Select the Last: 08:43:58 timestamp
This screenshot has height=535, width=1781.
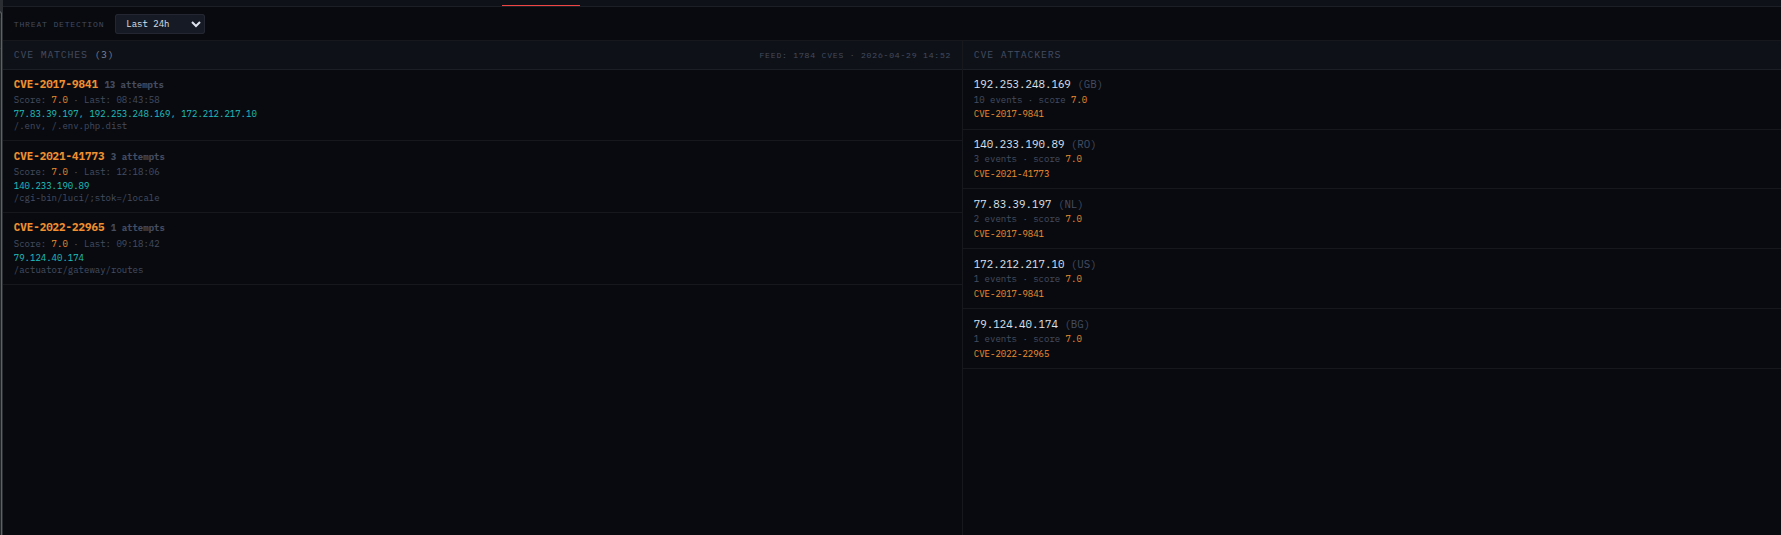click(122, 100)
